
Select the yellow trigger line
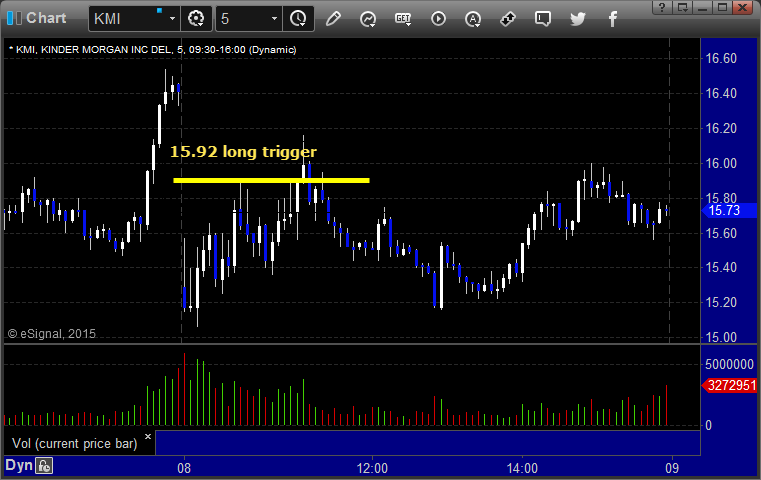pos(271,181)
